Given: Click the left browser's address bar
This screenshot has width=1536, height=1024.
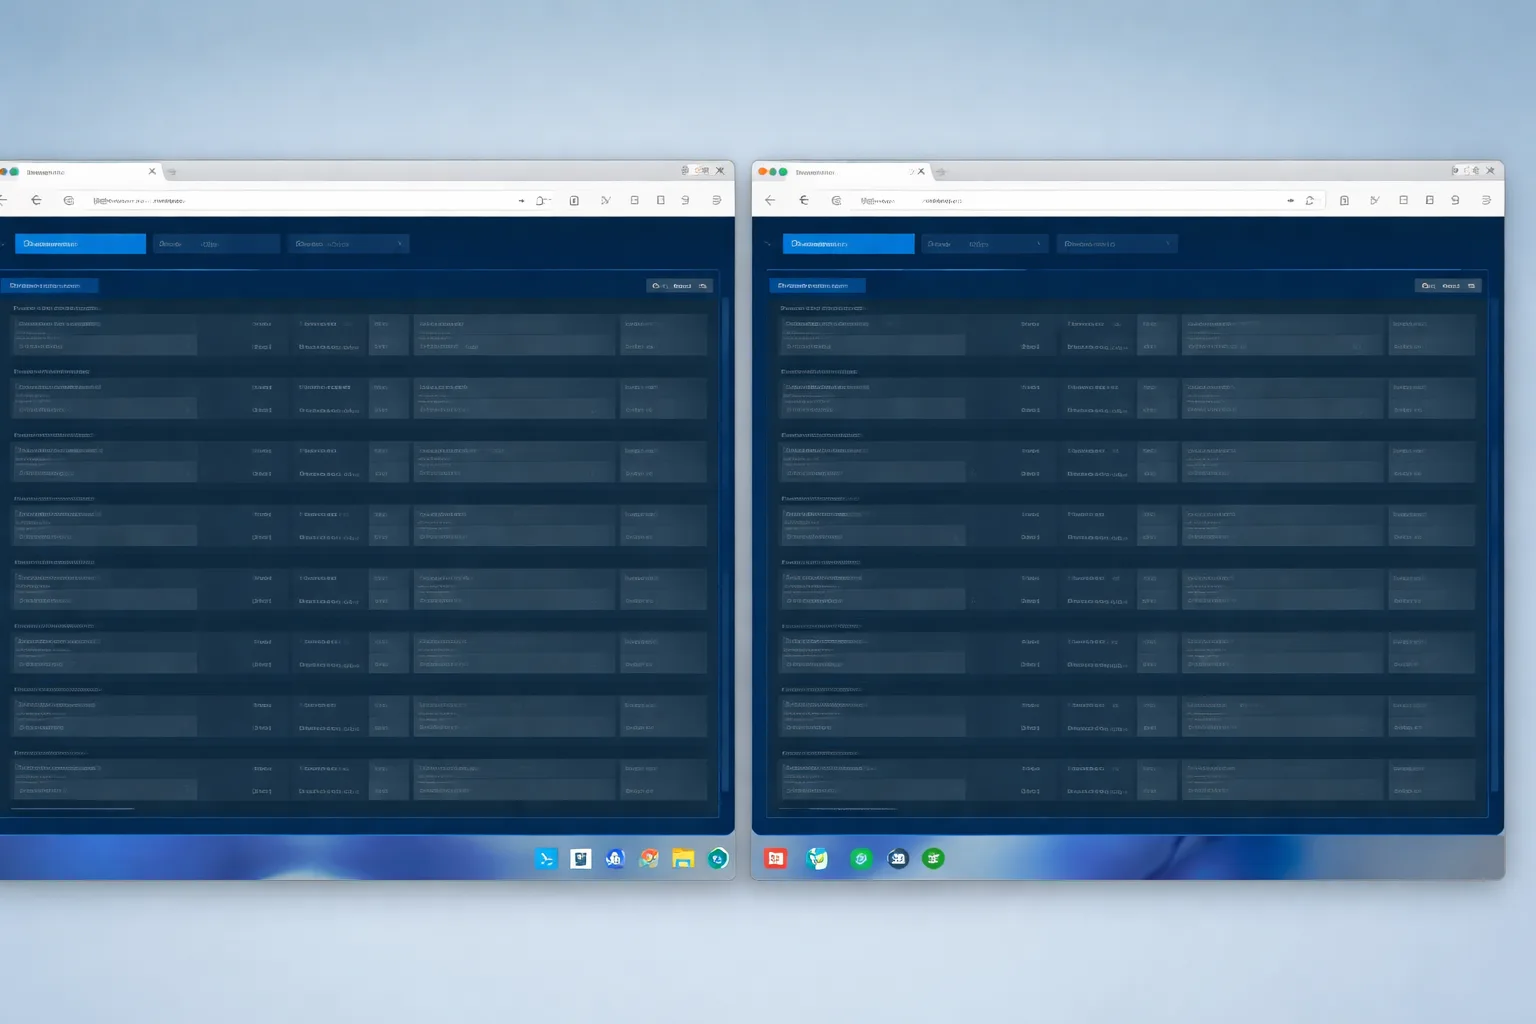Looking at the screenshot, I should (308, 200).
